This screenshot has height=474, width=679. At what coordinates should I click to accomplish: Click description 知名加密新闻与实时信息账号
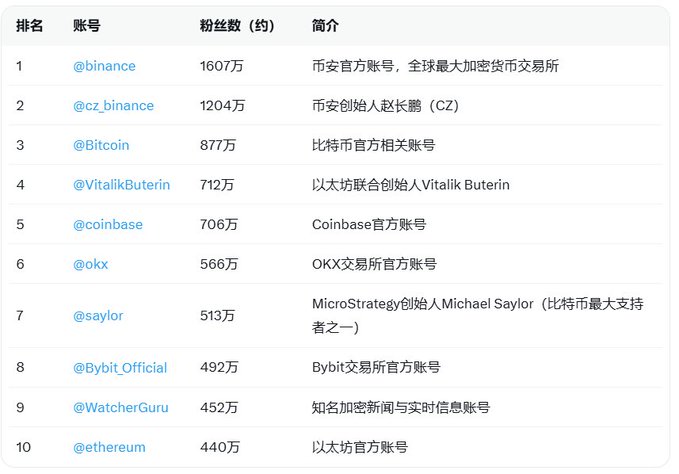tap(401, 407)
